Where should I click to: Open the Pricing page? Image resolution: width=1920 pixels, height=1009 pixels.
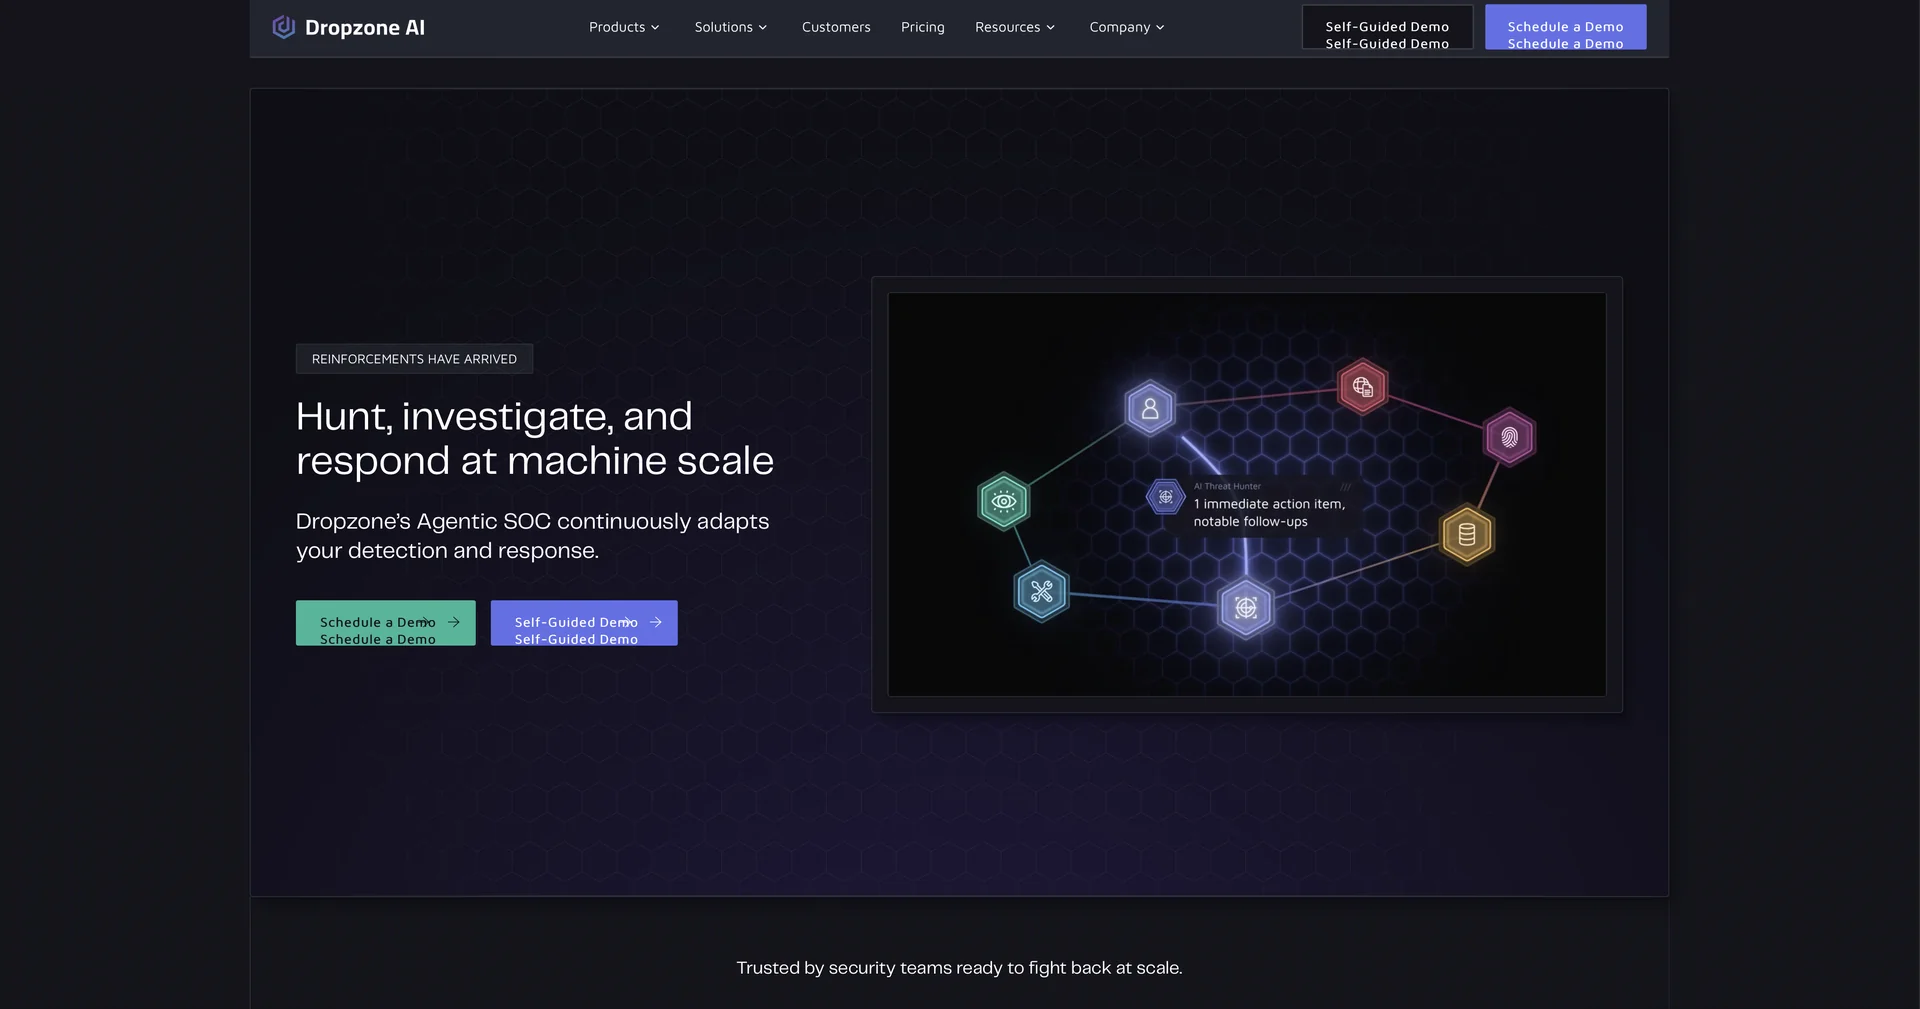coord(922,27)
